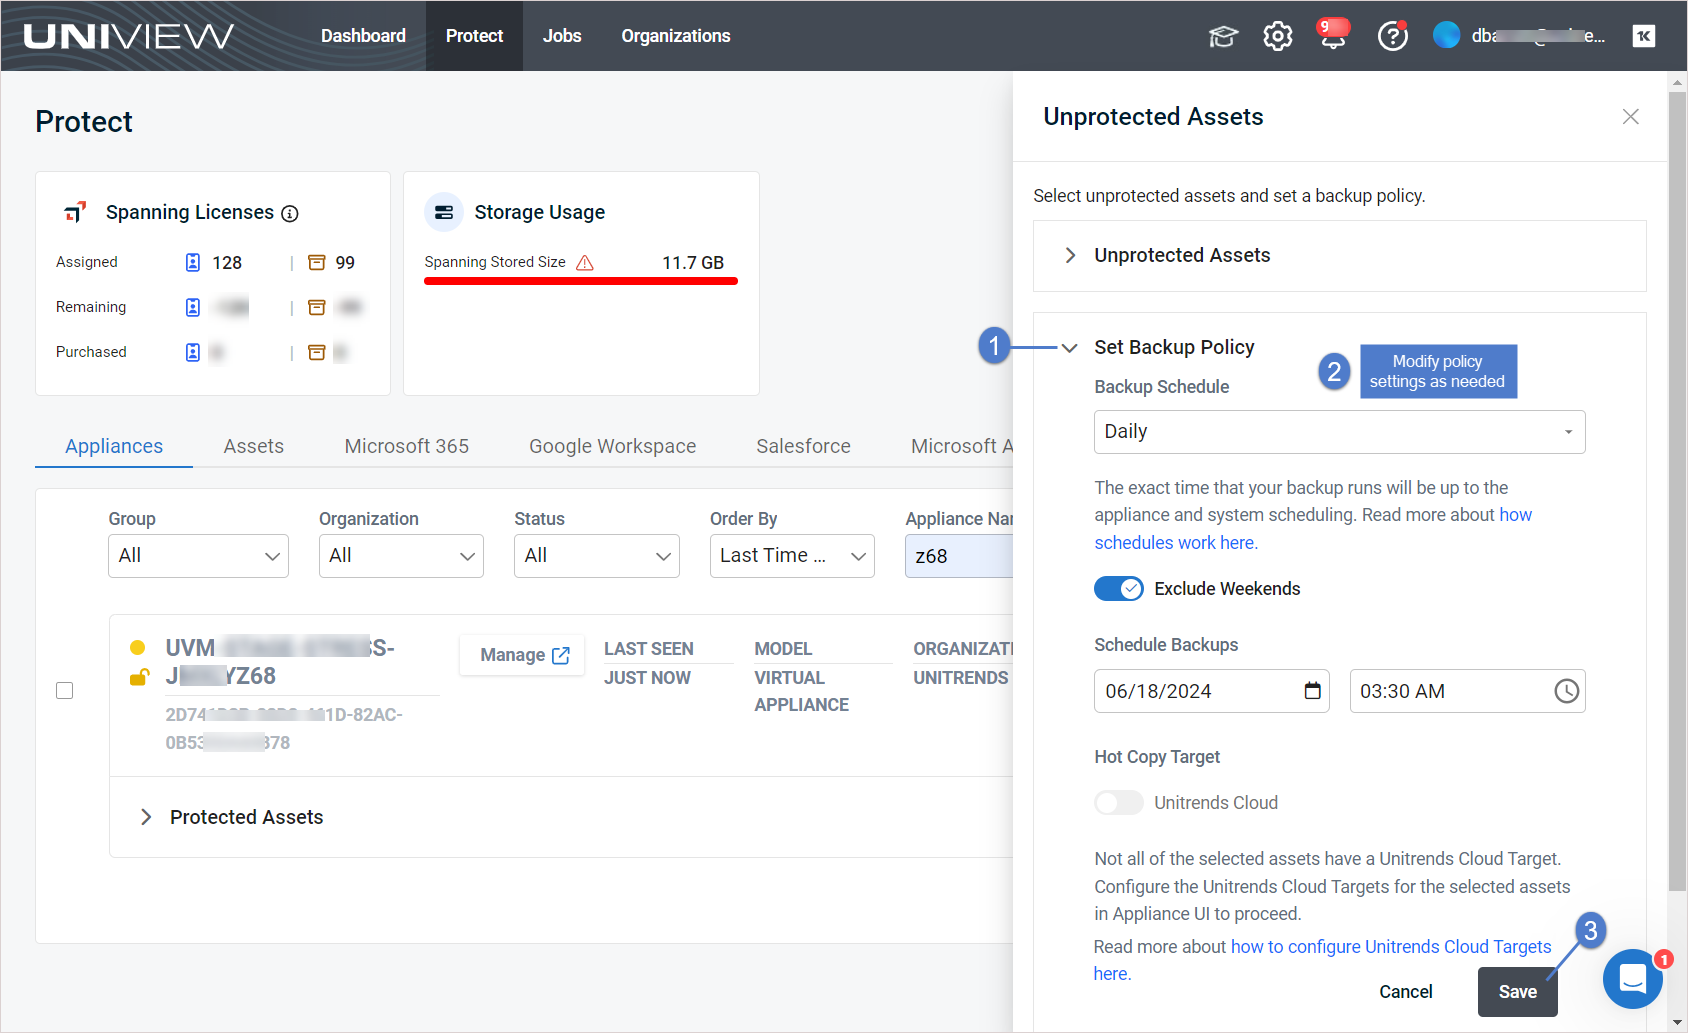Open the clock time picker icon
Image resolution: width=1688 pixels, height=1033 pixels.
(1567, 691)
